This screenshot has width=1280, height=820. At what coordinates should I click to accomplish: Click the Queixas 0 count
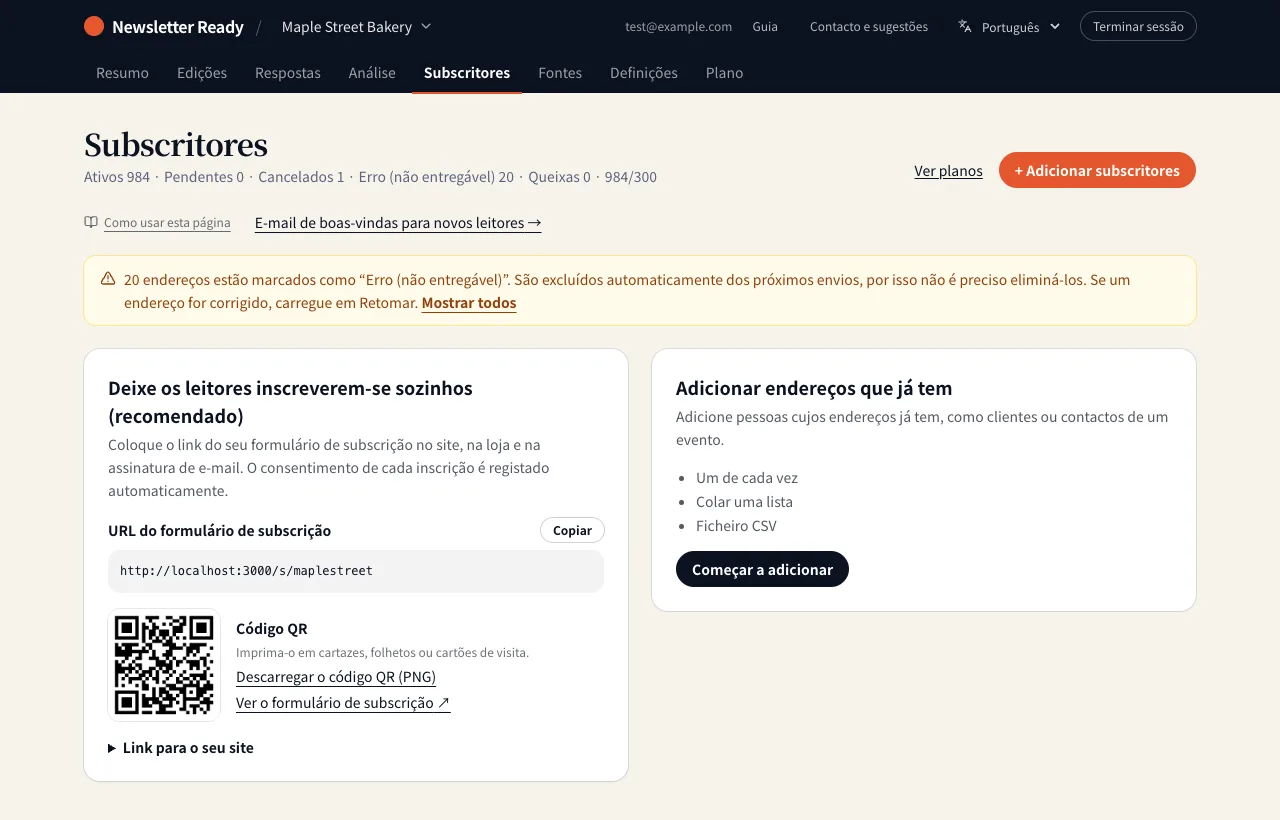pyautogui.click(x=559, y=176)
